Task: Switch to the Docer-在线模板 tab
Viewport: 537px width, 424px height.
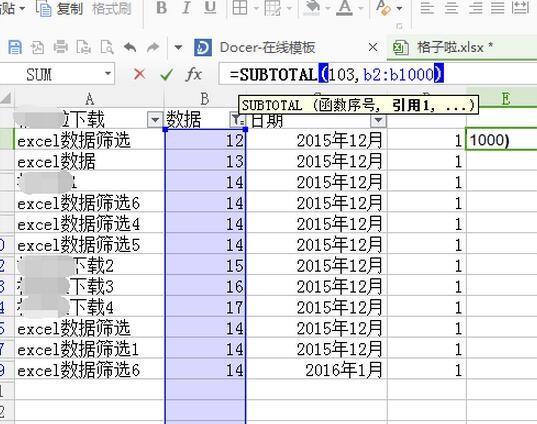Action: click(x=267, y=47)
